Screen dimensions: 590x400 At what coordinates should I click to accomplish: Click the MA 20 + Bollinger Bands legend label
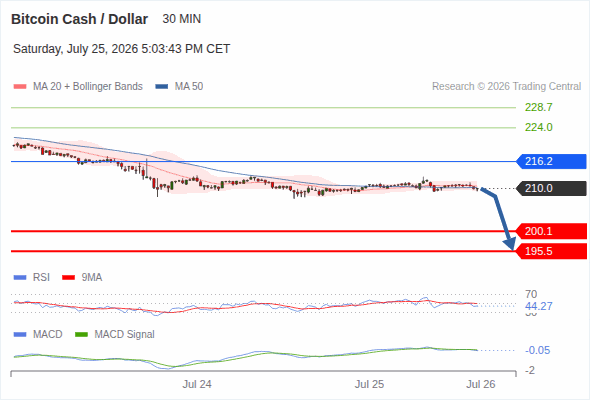click(x=88, y=87)
